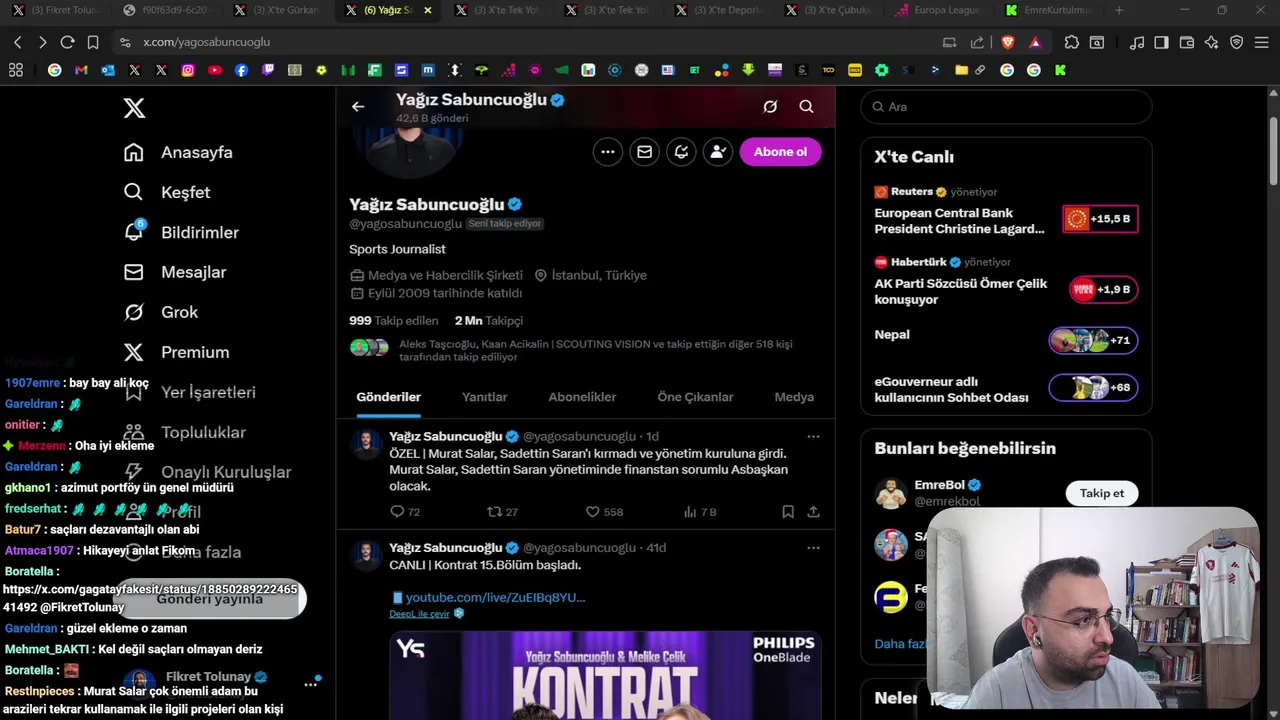
Task: Turn on post notifications bell on profile
Action: (x=681, y=152)
